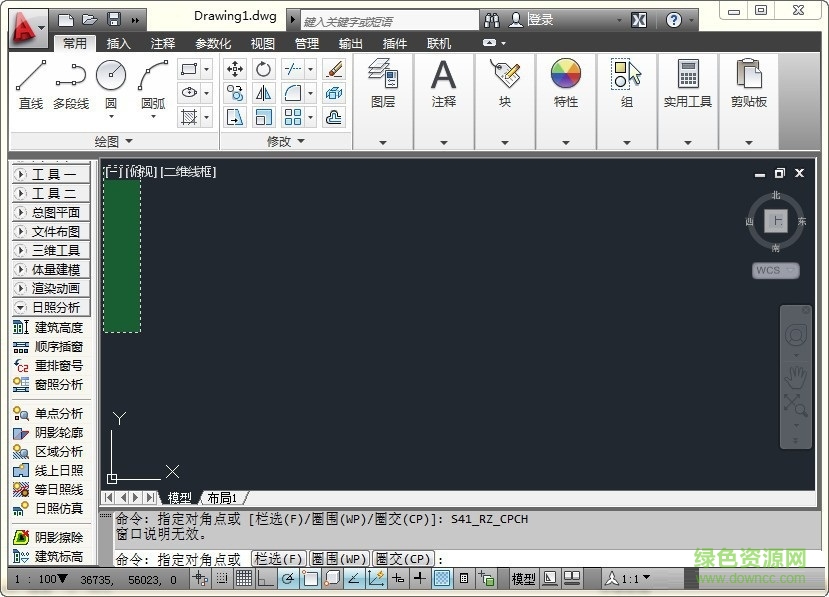Click the Move tool icon in 修改 panel
The height and width of the screenshot is (597, 829).
click(x=235, y=69)
